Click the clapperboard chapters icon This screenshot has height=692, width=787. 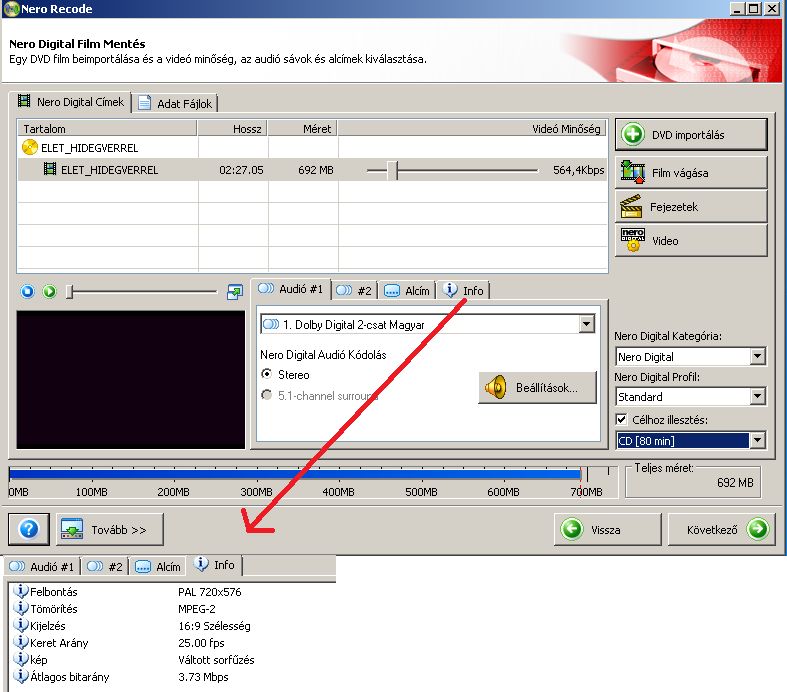(x=631, y=206)
